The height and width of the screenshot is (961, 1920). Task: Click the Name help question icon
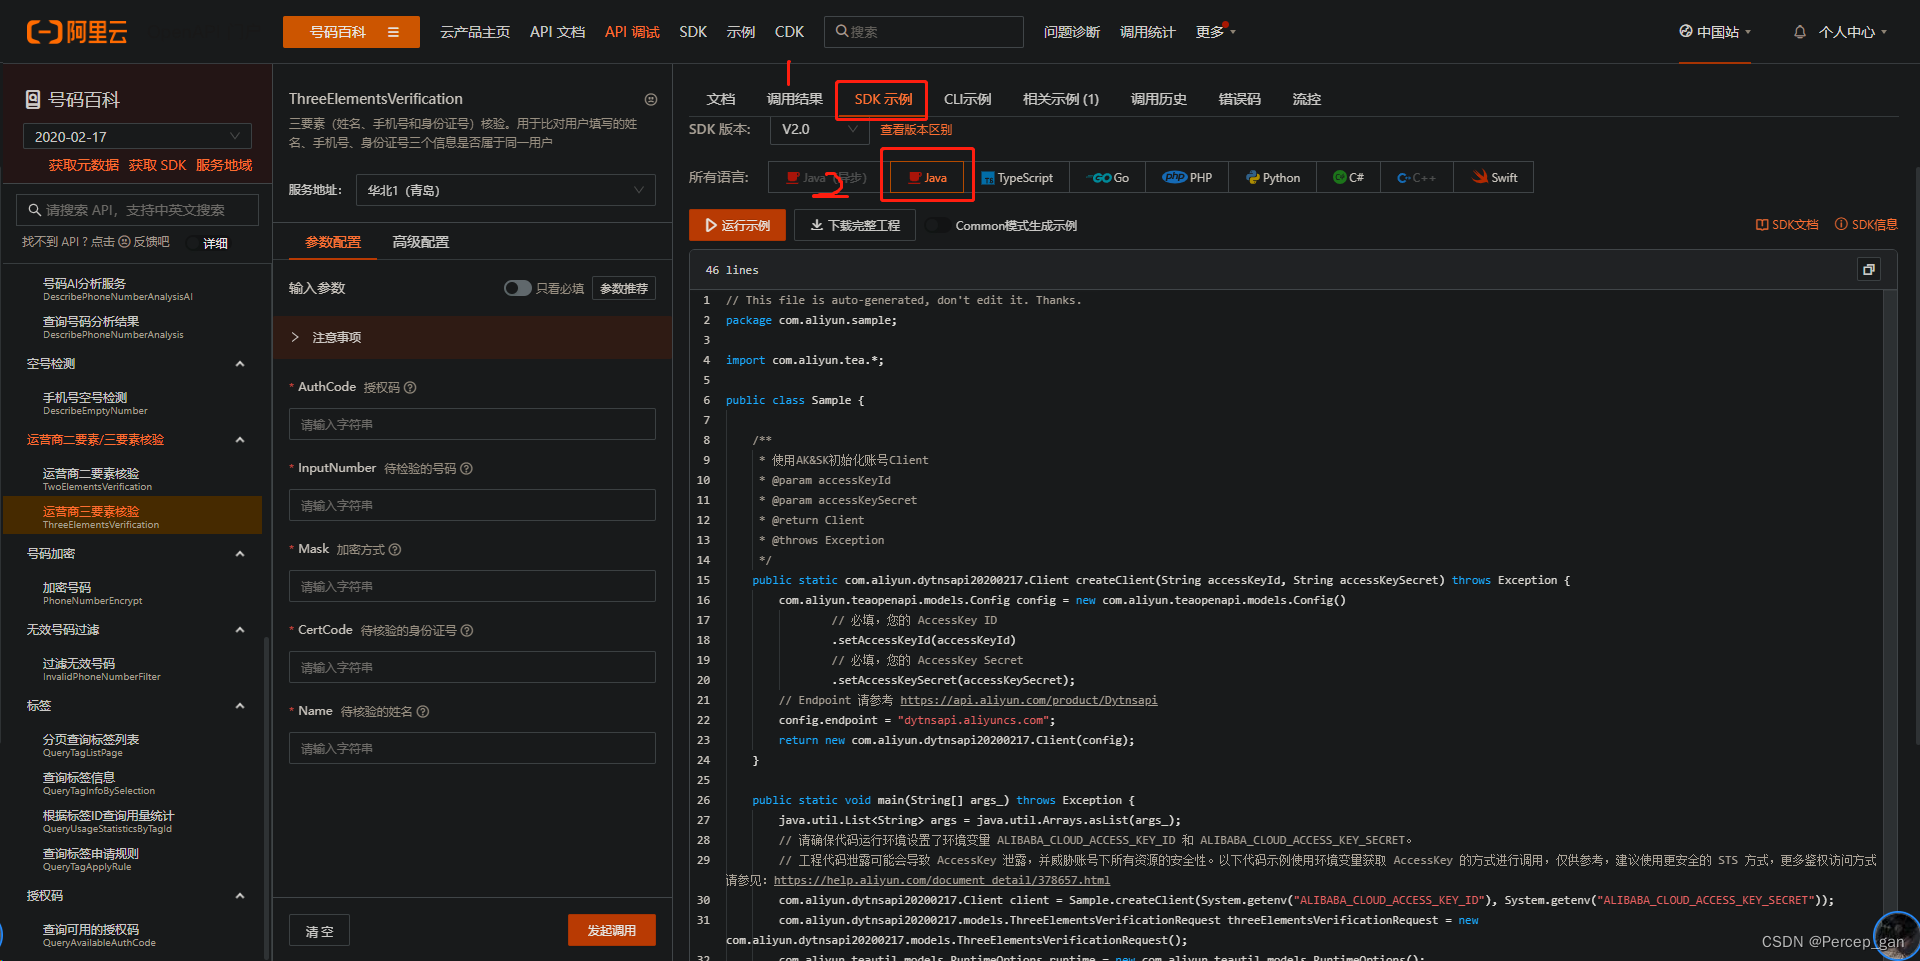423,712
